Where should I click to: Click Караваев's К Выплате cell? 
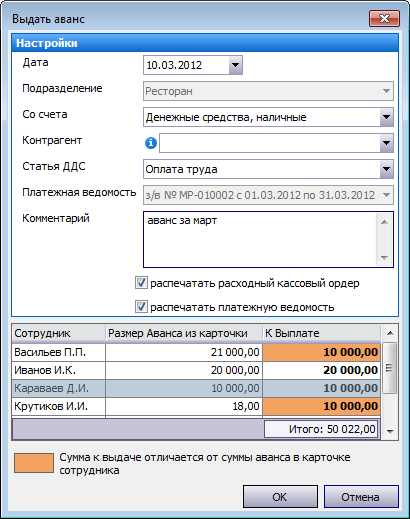pos(322,388)
